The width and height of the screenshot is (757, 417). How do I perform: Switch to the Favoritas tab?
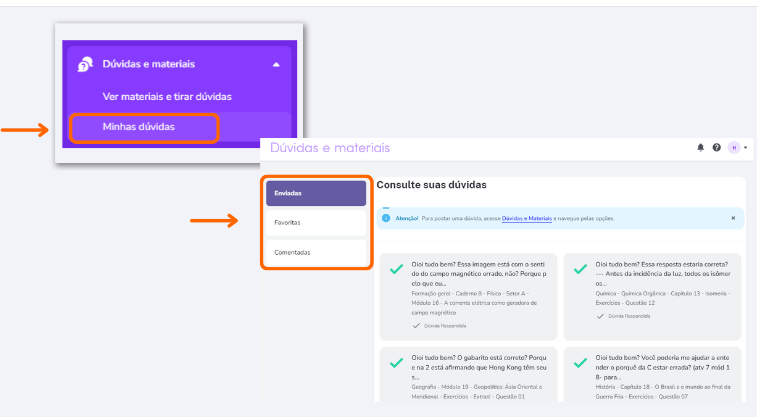(x=316, y=222)
